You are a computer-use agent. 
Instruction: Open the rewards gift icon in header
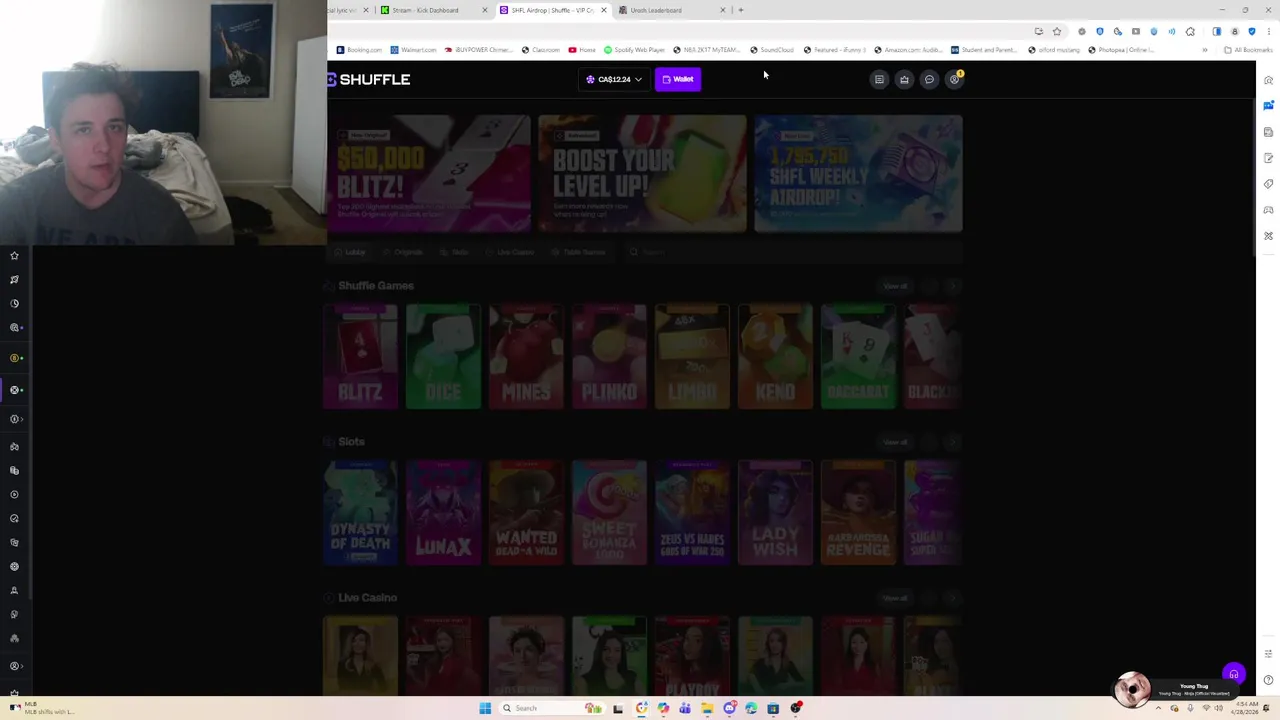(x=904, y=80)
